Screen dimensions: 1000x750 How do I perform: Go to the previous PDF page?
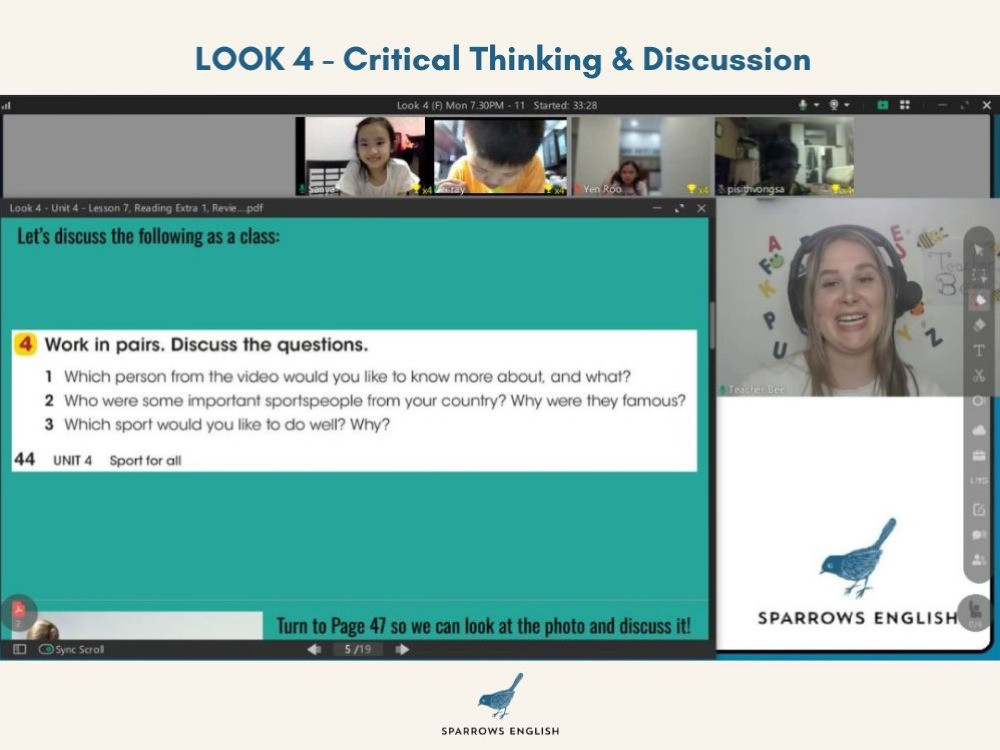click(314, 649)
